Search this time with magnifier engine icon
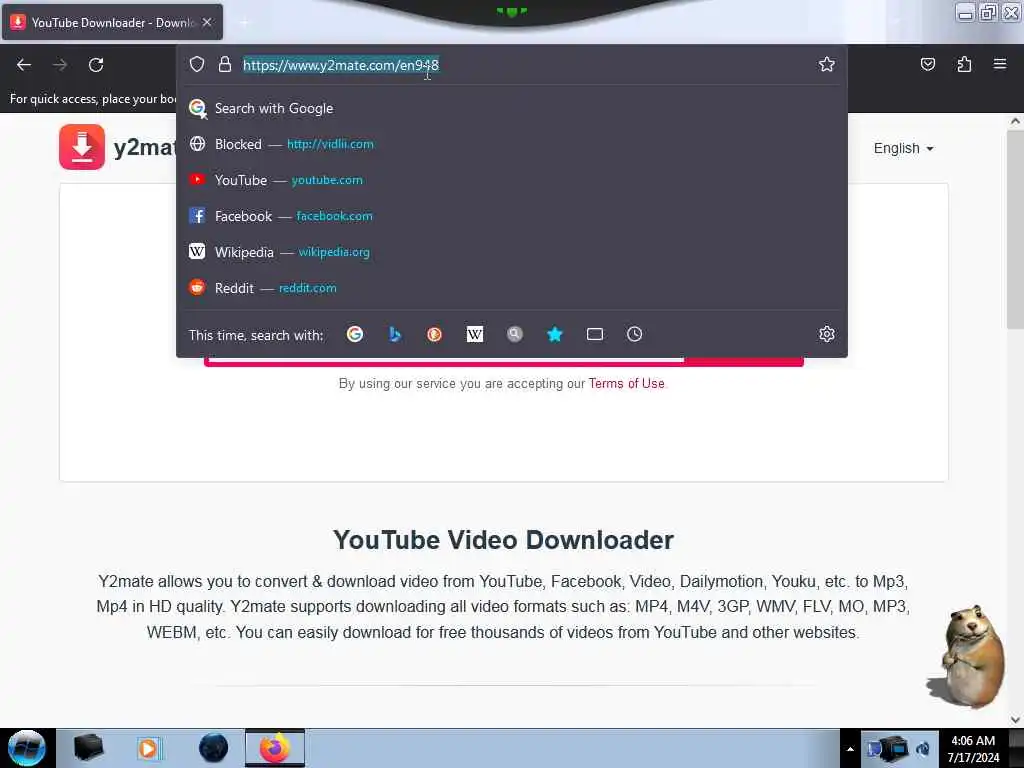Screen dimensions: 1024x768 pyautogui.click(x=515, y=334)
